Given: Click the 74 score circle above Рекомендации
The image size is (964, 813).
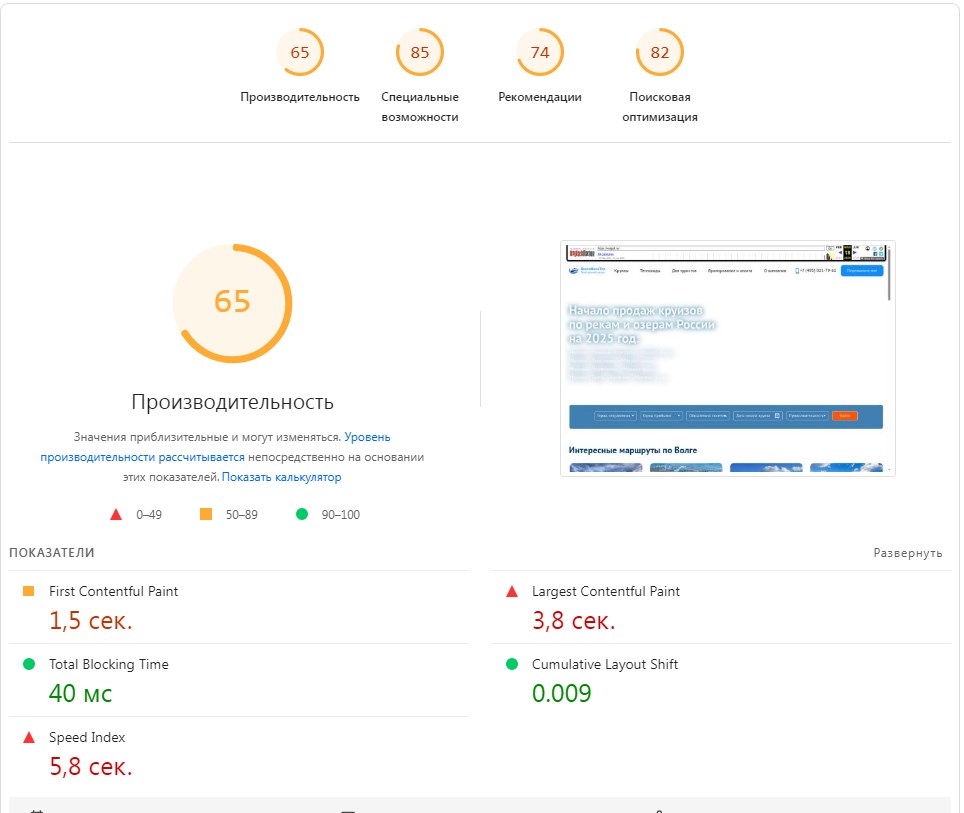Looking at the screenshot, I should pyautogui.click(x=539, y=52).
